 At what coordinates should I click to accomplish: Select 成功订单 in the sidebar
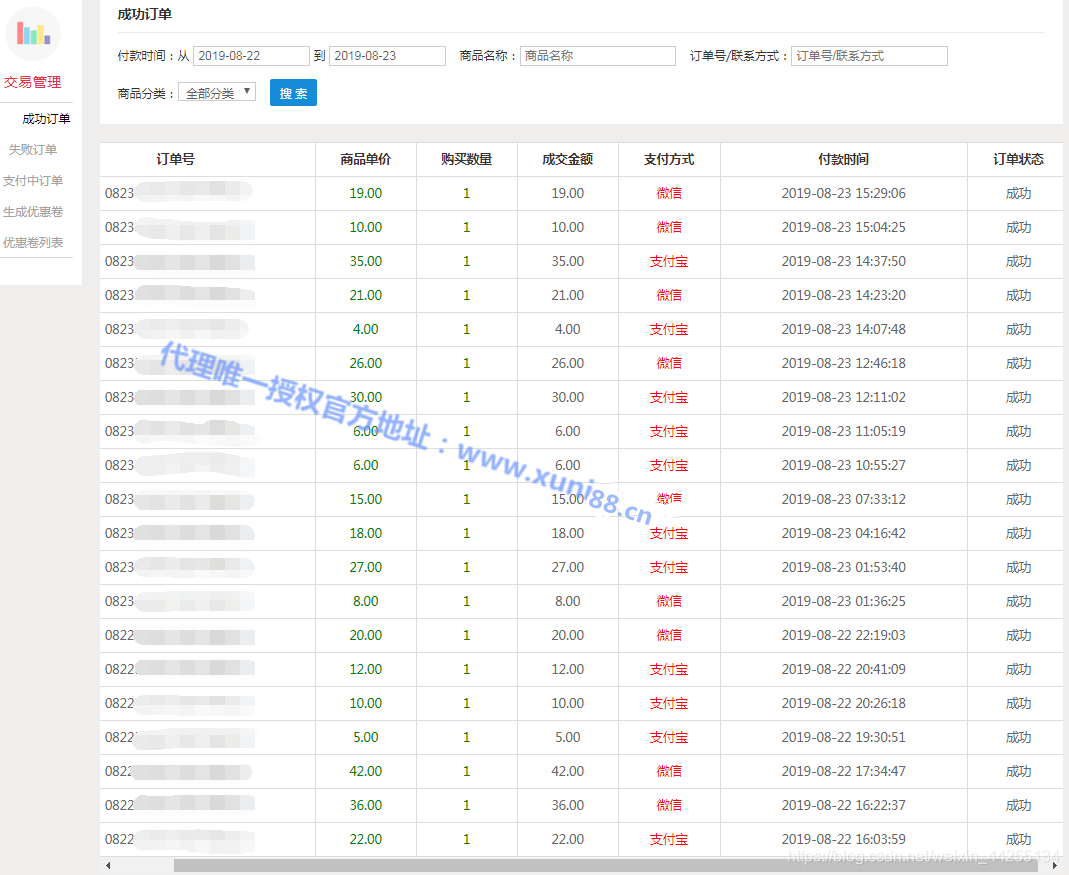pos(46,119)
